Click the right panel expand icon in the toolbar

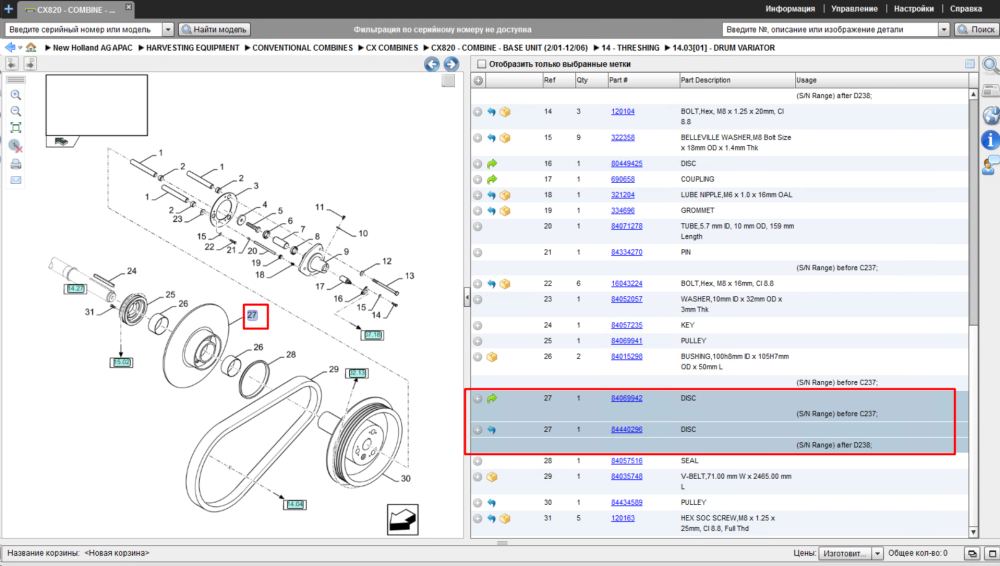[30, 63]
